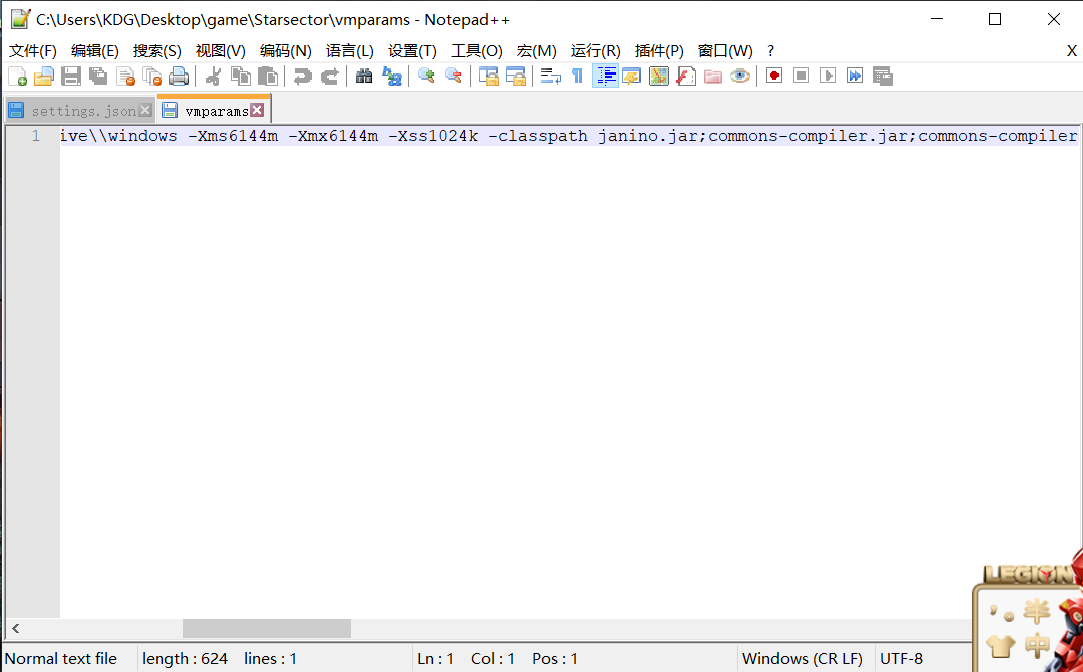
Task: Switch to the settings.json tab
Action: [82, 111]
